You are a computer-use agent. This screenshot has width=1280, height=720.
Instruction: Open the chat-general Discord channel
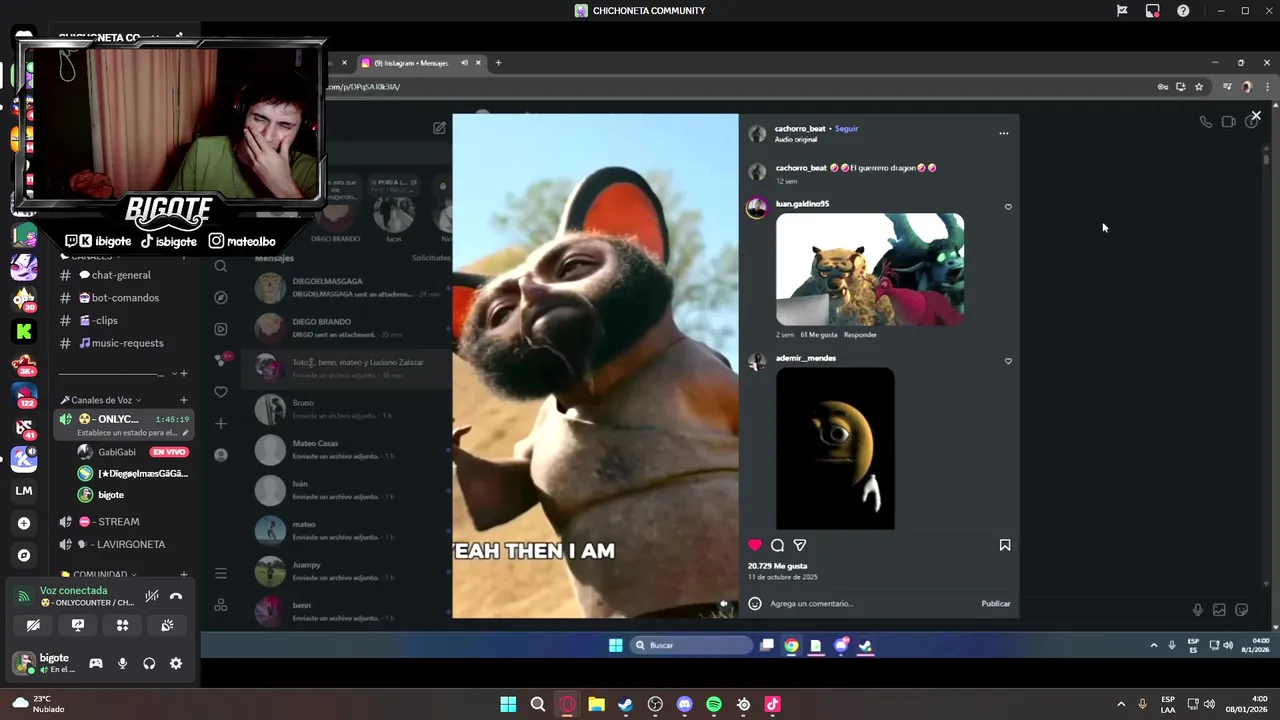tap(121, 275)
